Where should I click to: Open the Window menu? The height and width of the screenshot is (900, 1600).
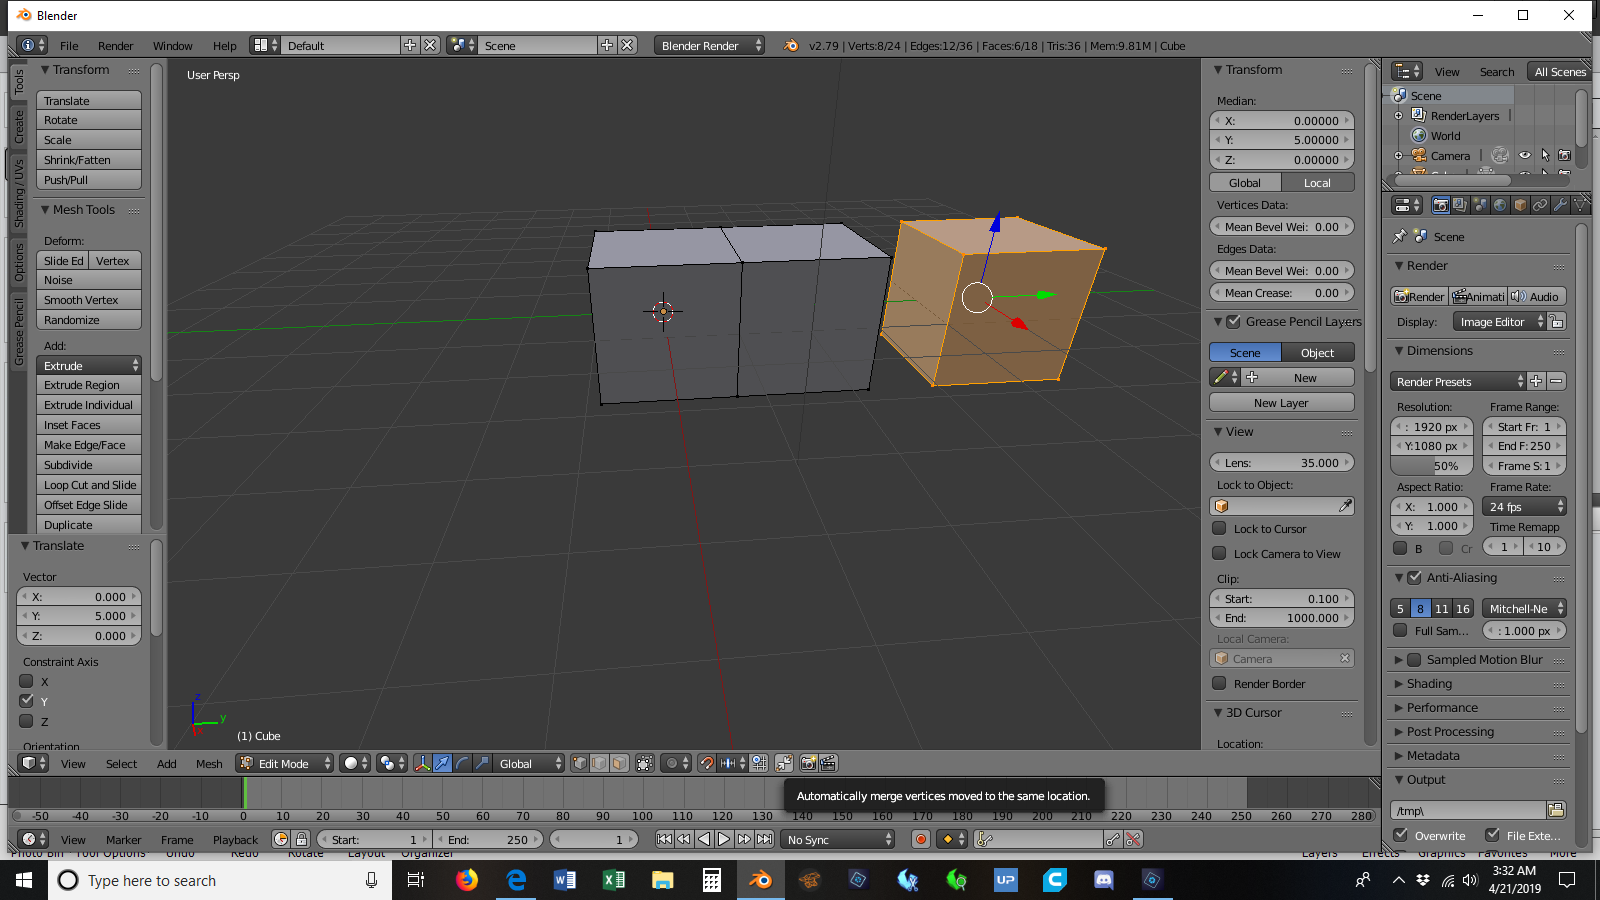pyautogui.click(x=172, y=46)
